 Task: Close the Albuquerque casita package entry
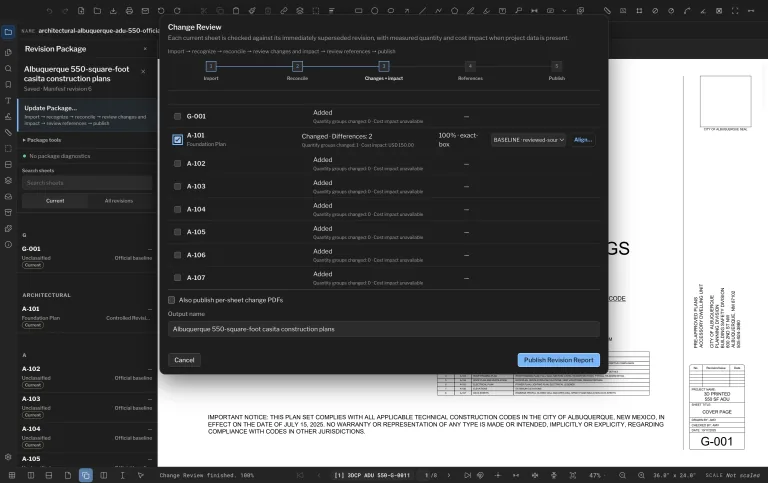[143, 72]
